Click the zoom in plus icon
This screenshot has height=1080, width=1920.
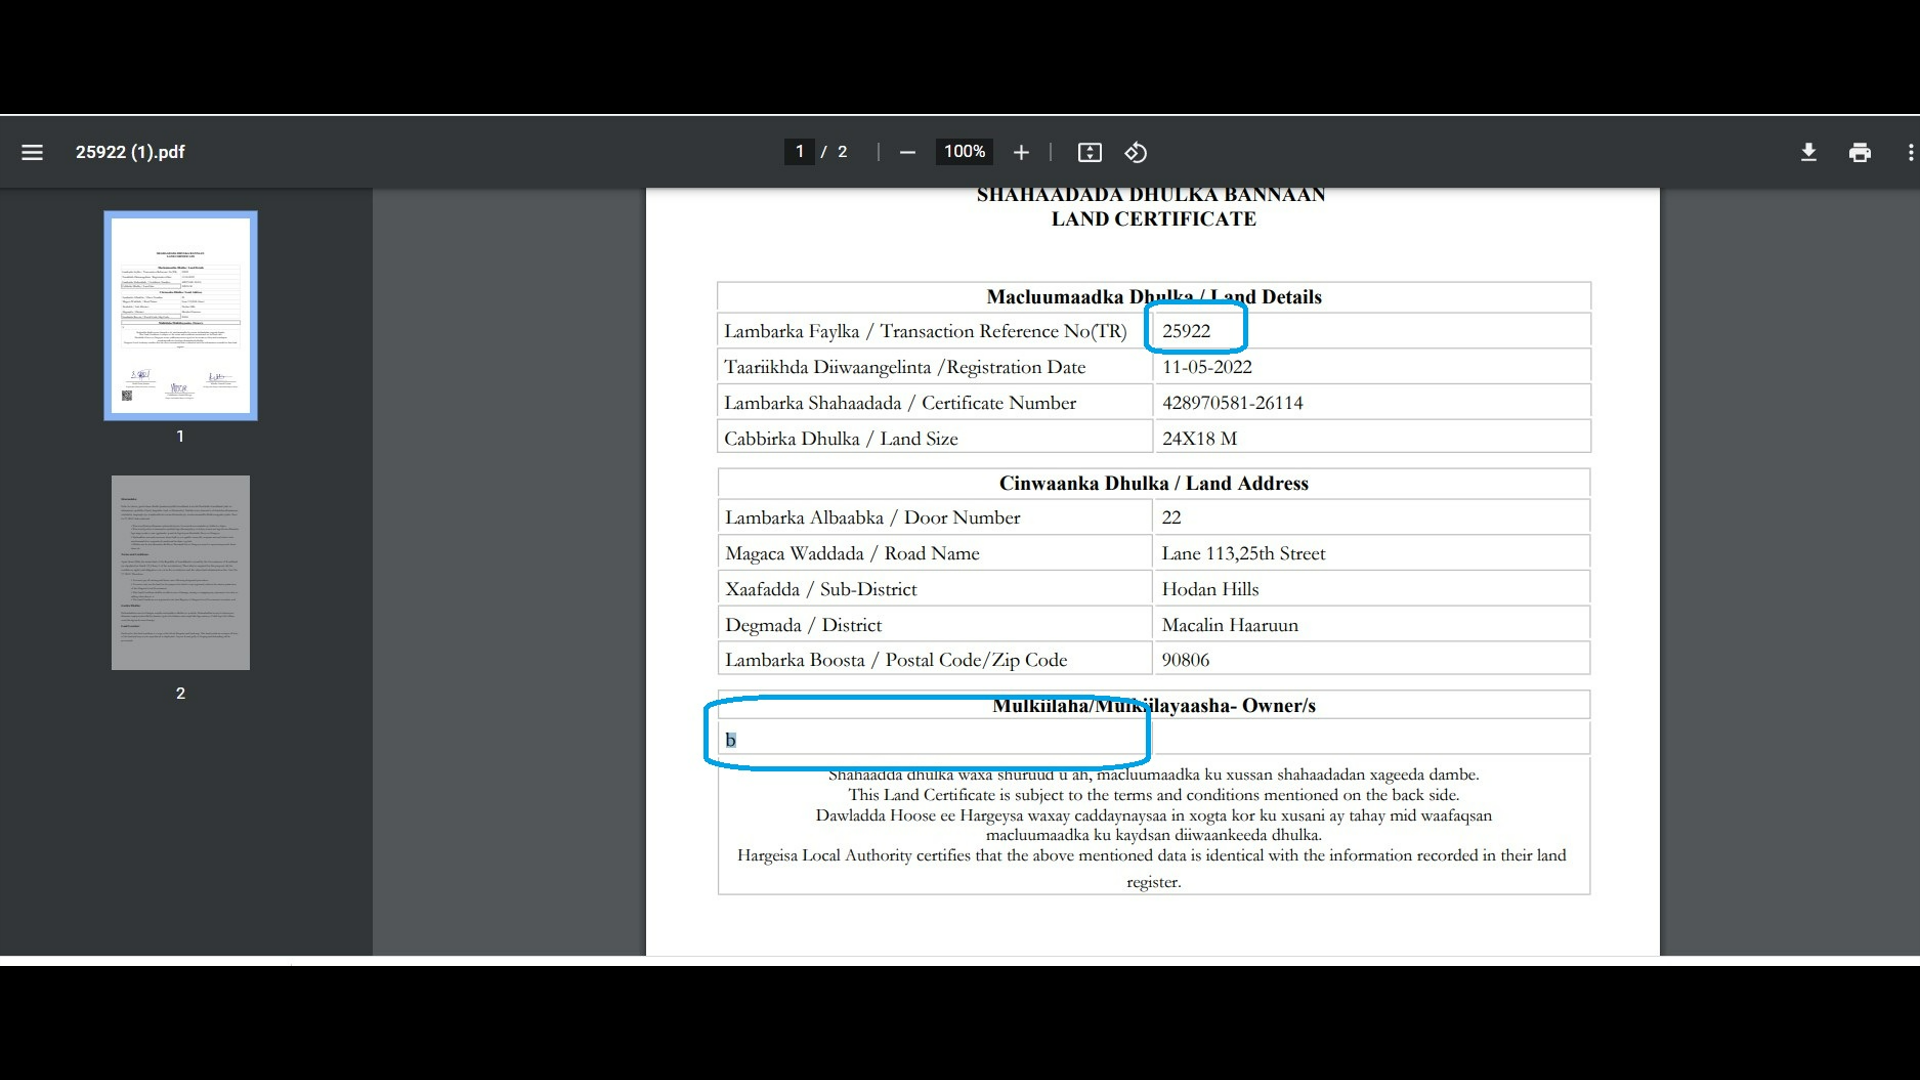pos(1021,152)
